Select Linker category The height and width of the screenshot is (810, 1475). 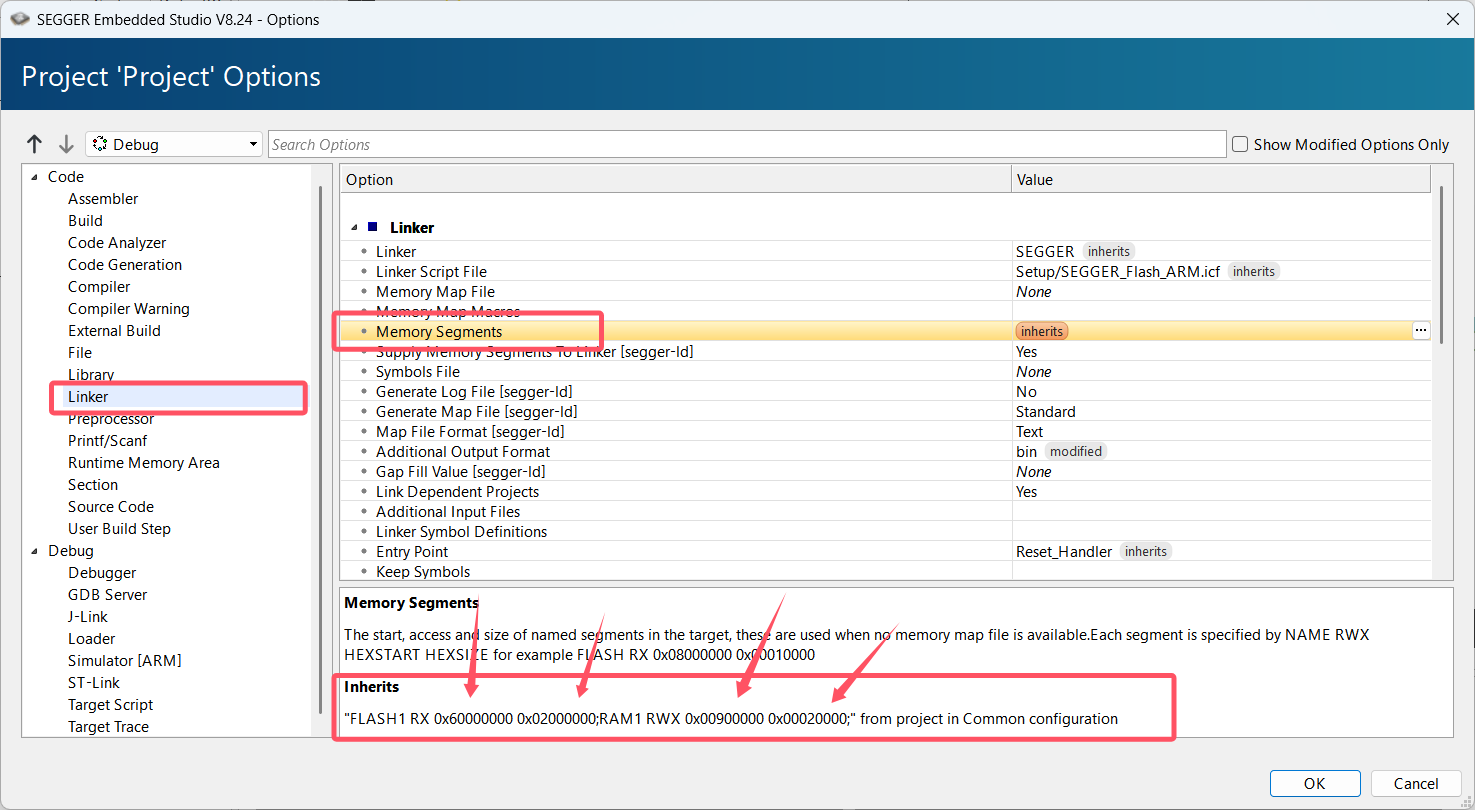[x=88, y=397]
